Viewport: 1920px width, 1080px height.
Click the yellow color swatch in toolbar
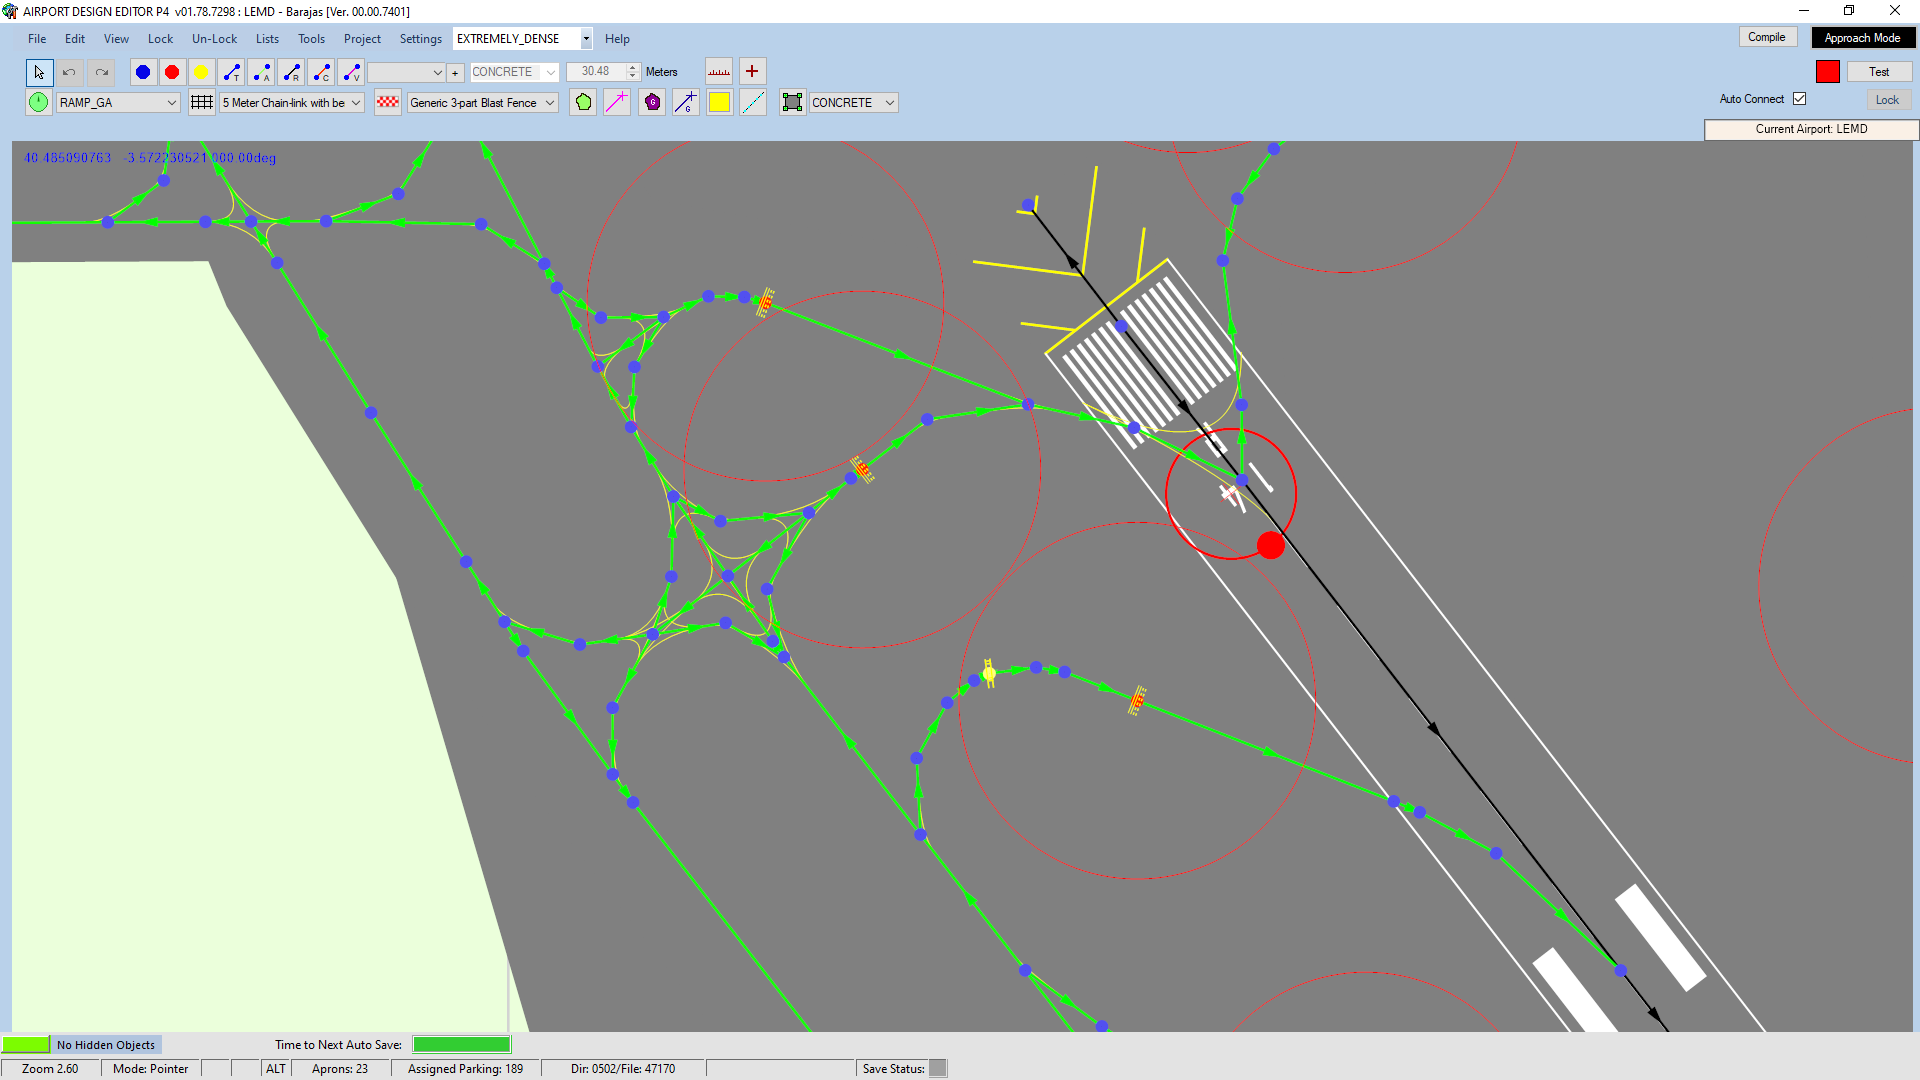click(x=719, y=102)
